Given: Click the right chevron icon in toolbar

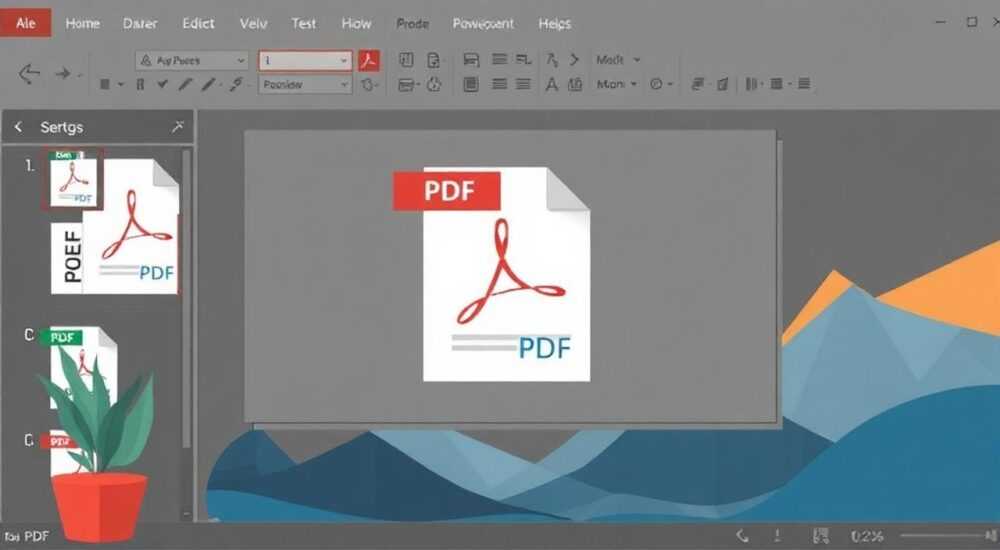Looking at the screenshot, I should coord(575,59).
